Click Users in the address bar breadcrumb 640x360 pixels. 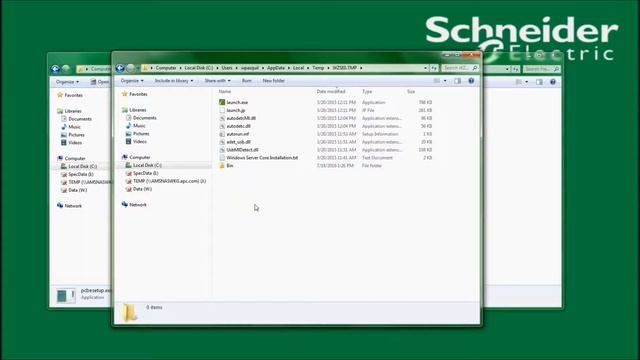tap(227, 68)
